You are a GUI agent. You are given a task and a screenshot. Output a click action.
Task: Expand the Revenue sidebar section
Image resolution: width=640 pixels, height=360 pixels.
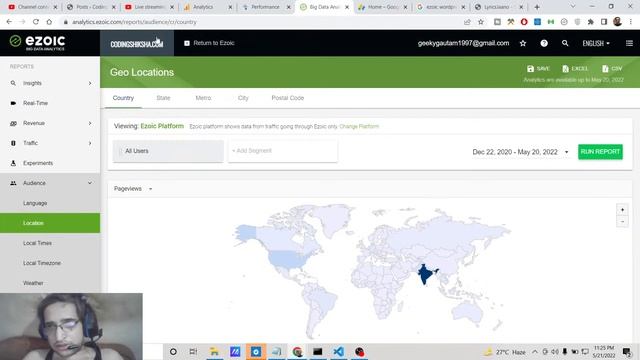click(50, 123)
